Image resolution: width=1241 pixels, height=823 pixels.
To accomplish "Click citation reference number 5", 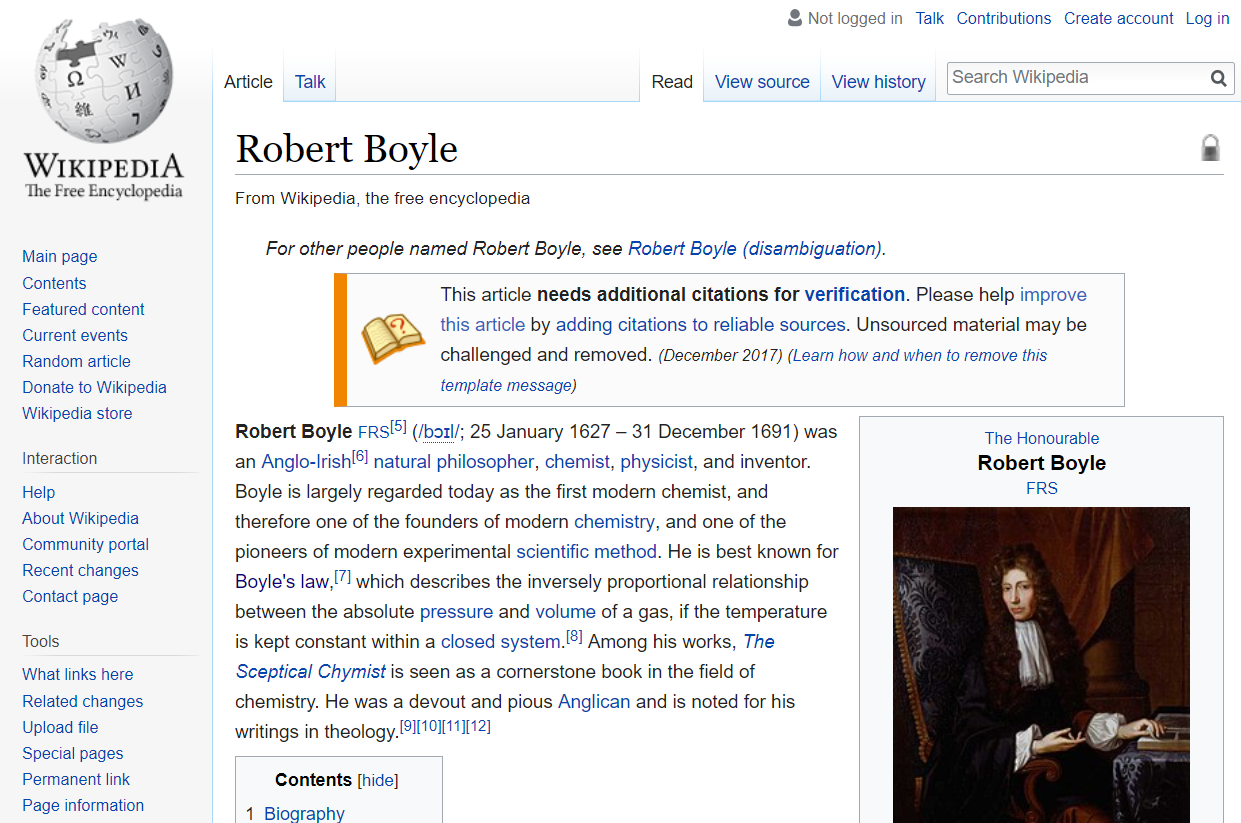I will [398, 426].
